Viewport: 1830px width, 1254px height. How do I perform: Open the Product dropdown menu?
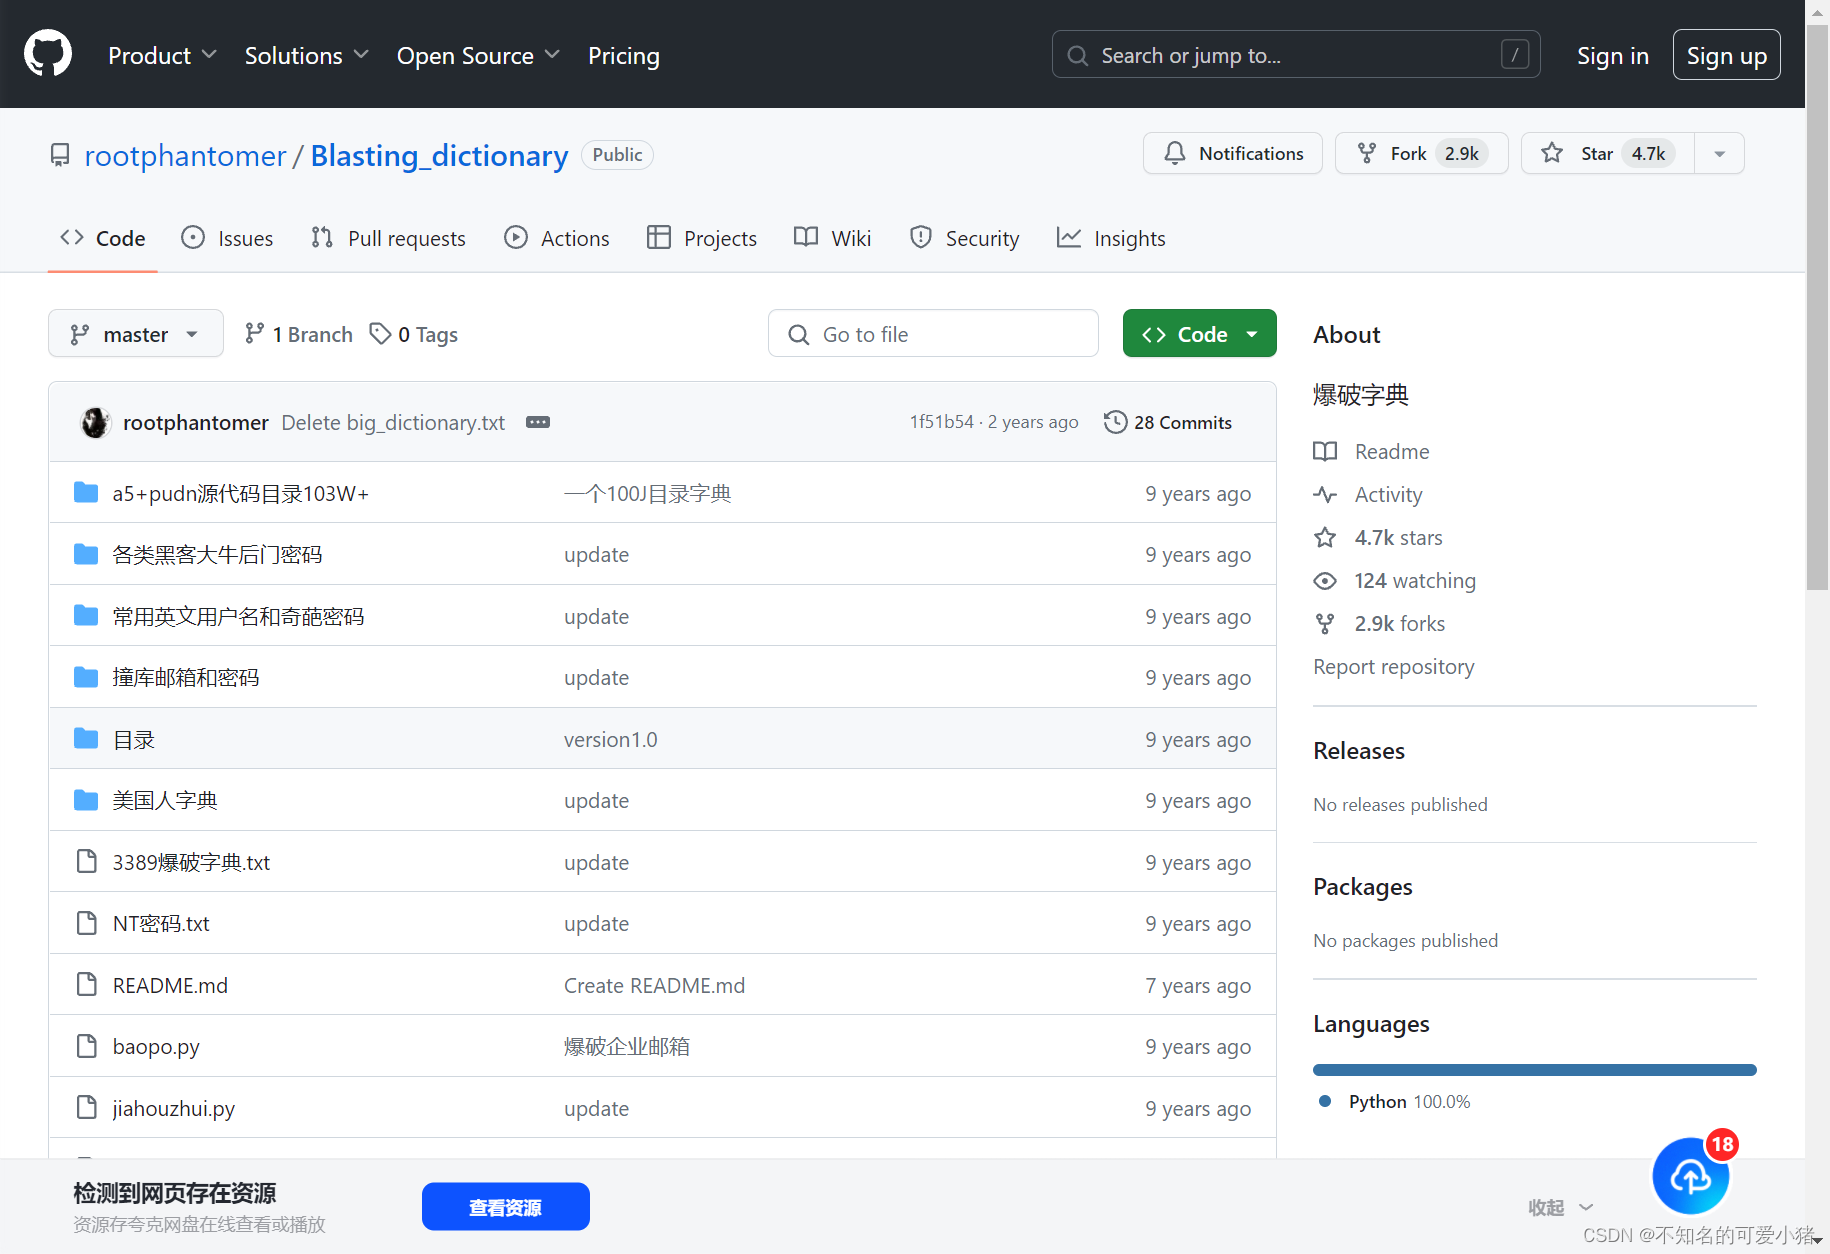(162, 55)
